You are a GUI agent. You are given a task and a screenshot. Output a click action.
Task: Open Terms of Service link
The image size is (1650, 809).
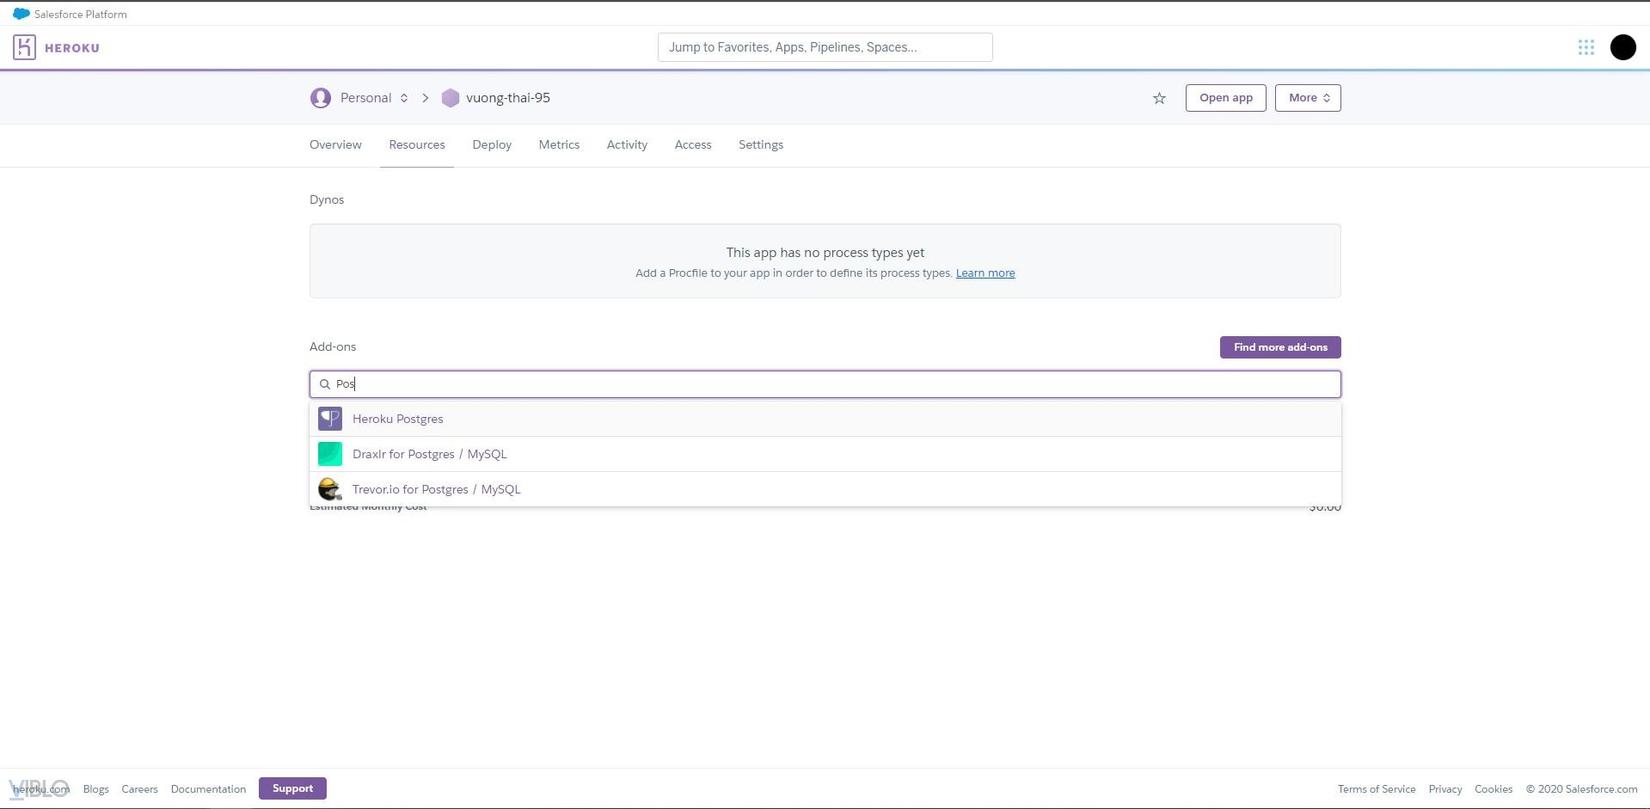(x=1377, y=789)
